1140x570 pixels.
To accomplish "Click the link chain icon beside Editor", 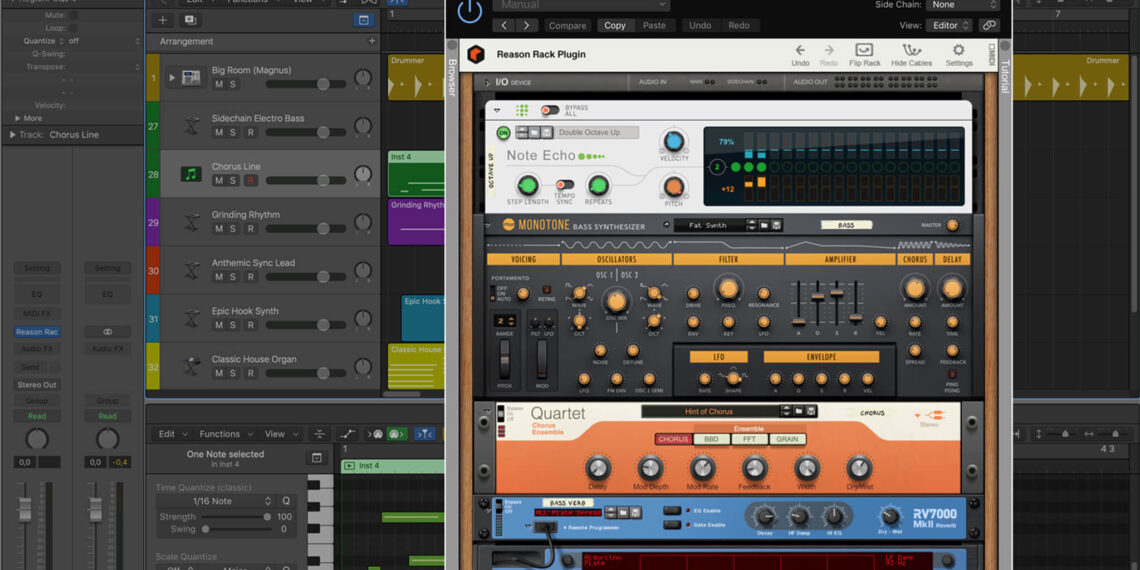I will pyautogui.click(x=988, y=25).
